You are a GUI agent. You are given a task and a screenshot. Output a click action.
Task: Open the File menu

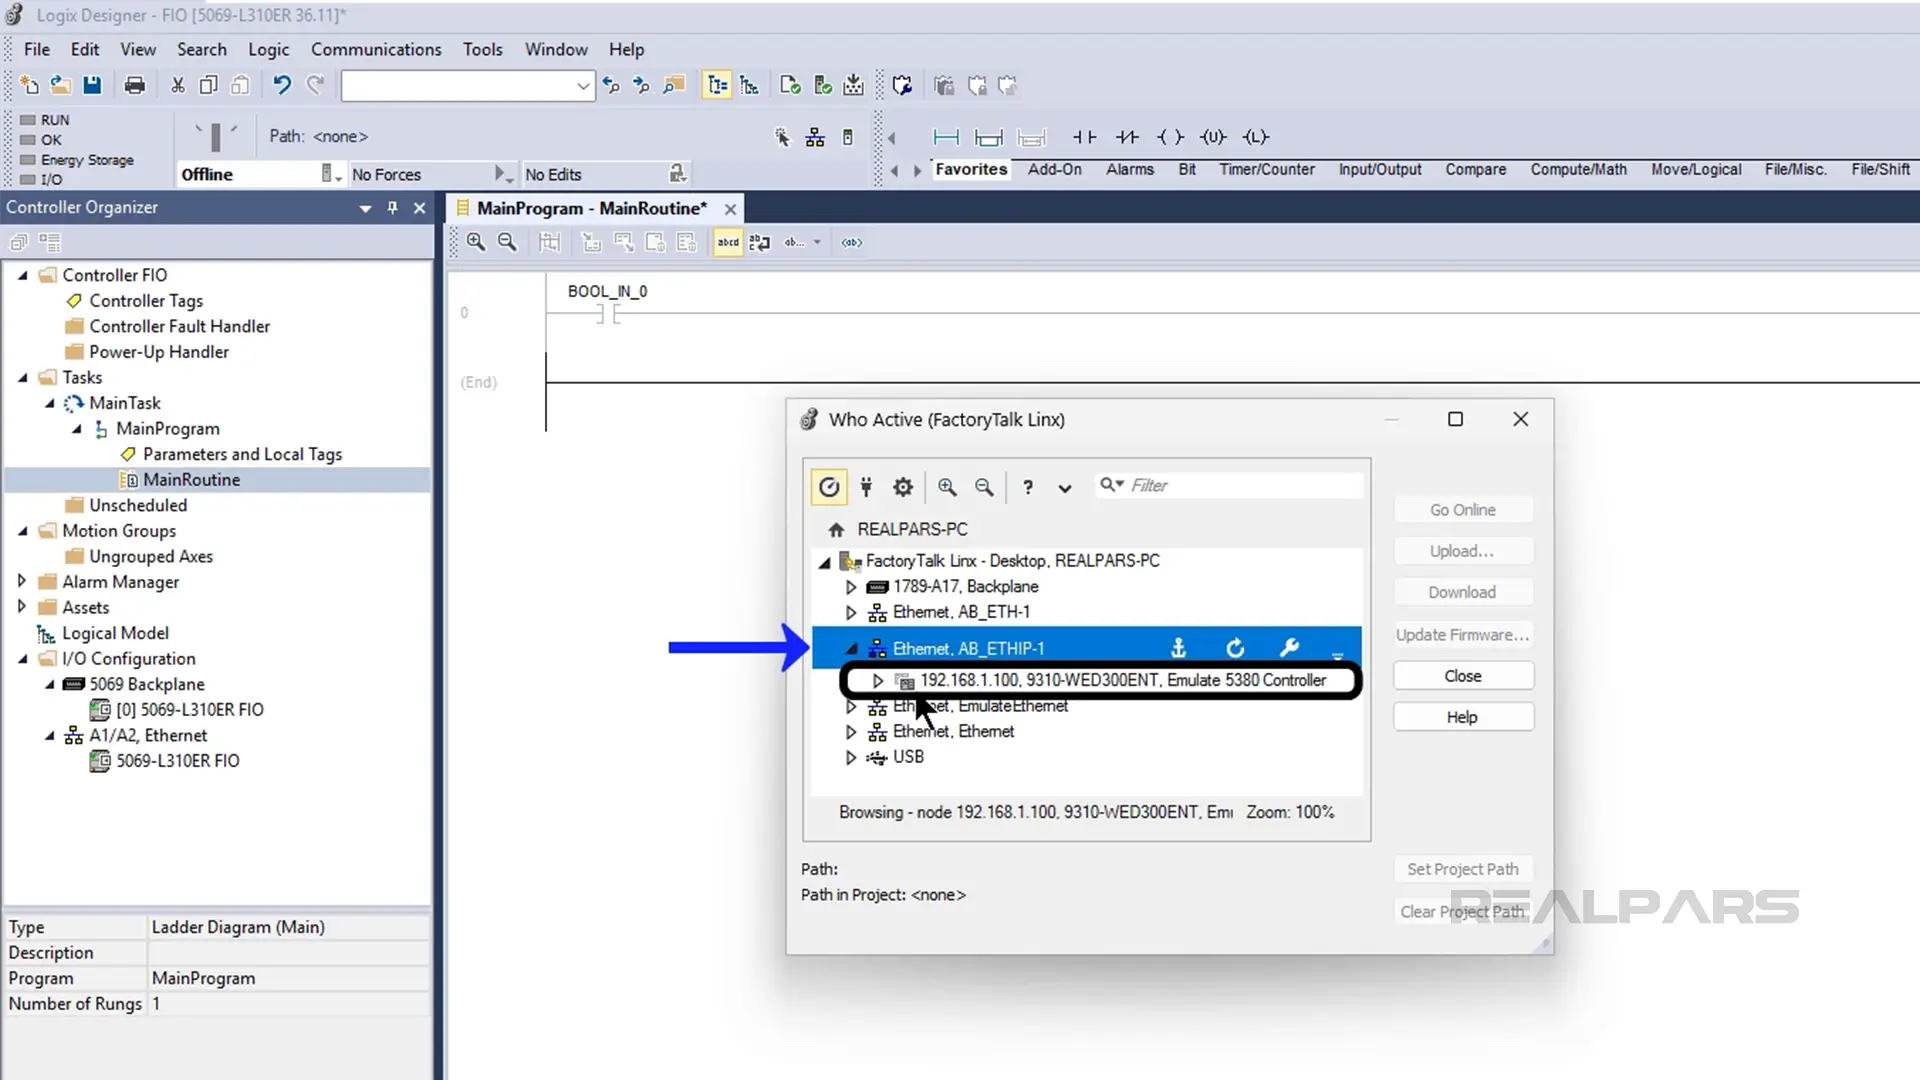(37, 49)
